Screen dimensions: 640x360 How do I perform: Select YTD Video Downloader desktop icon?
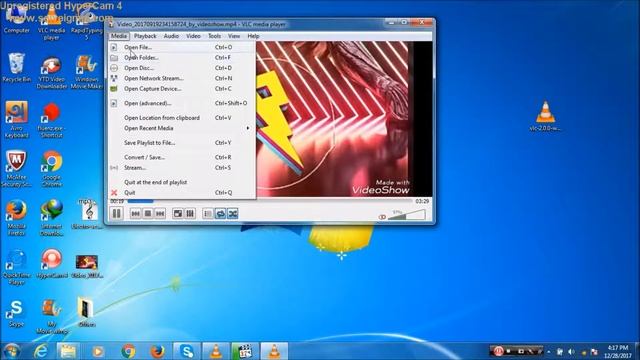(x=51, y=72)
